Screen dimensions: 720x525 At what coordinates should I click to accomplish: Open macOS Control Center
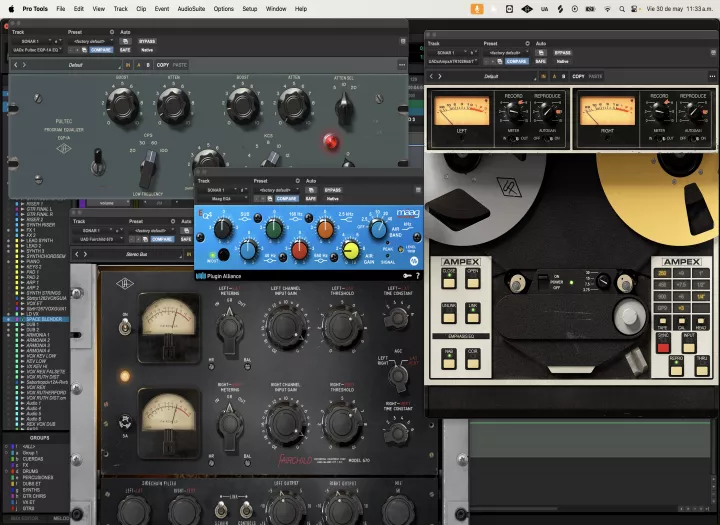click(636, 9)
